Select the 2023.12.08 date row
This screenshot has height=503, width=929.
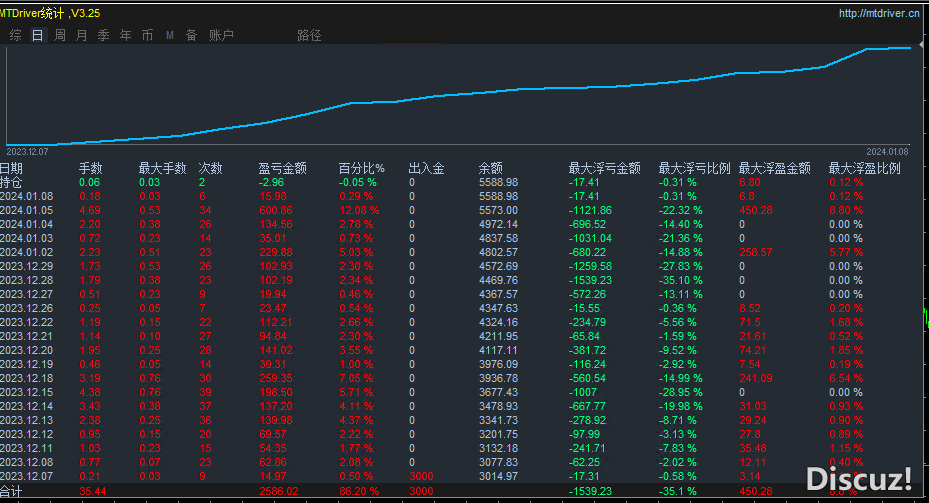click(27, 463)
